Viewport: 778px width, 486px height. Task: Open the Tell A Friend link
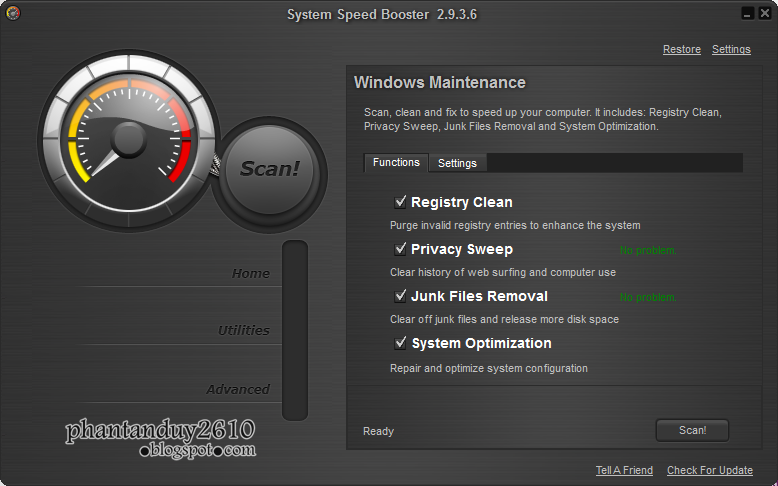pyautogui.click(x=624, y=470)
